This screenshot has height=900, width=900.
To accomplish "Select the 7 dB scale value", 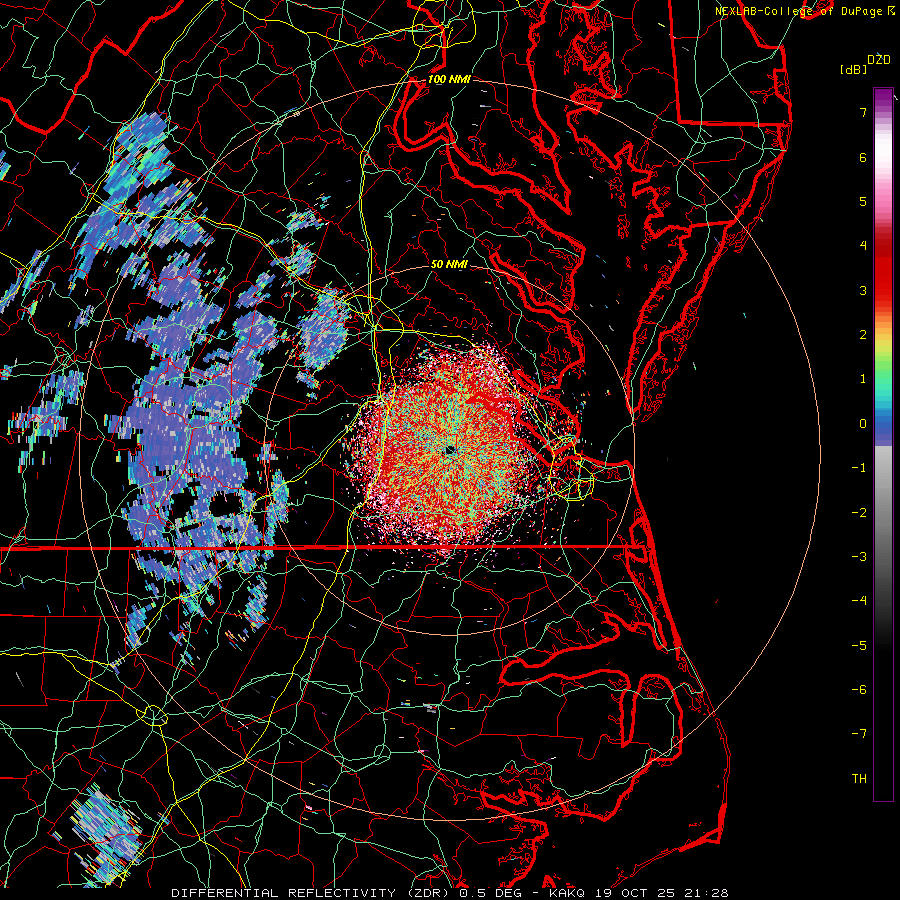I will 863,112.
